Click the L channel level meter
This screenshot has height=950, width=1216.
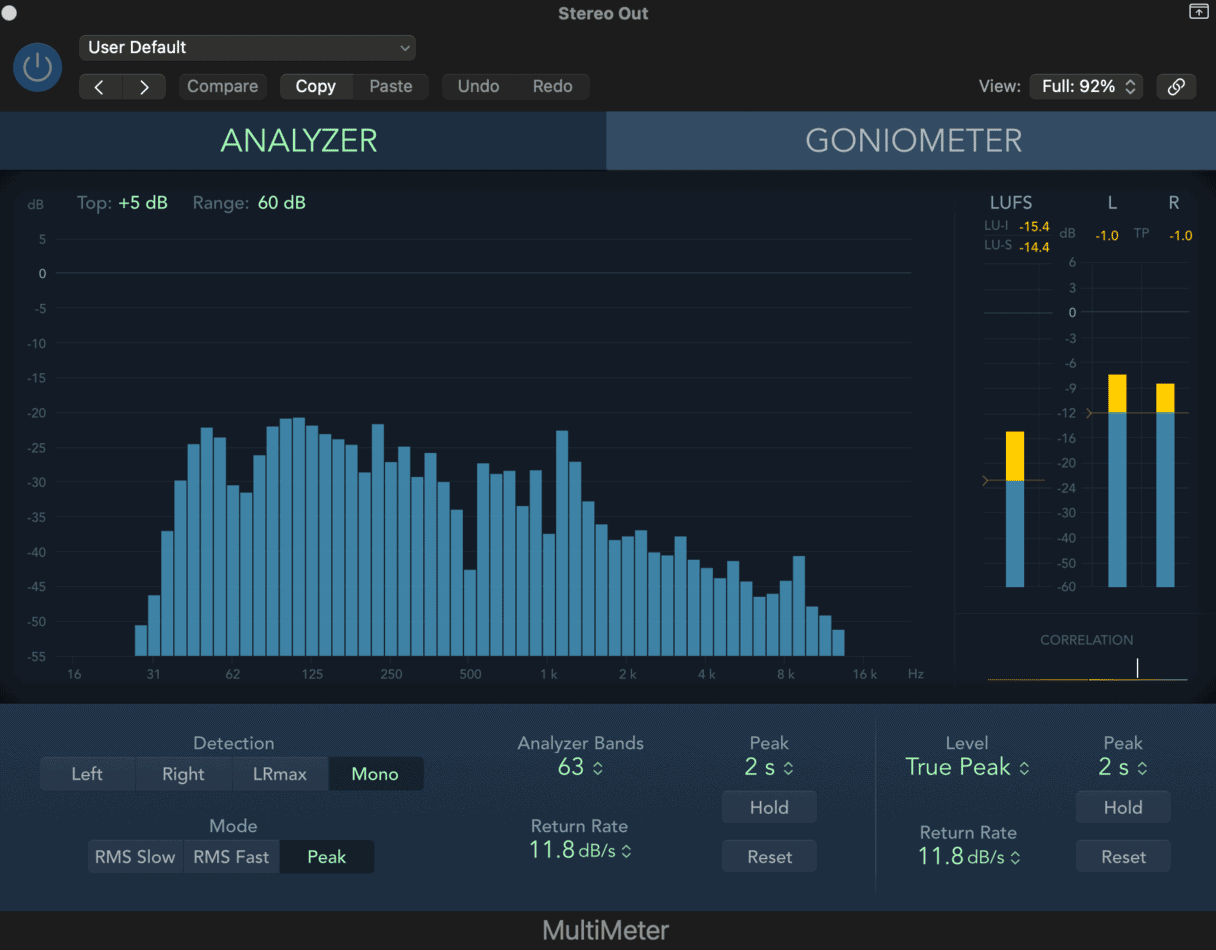click(x=1117, y=481)
